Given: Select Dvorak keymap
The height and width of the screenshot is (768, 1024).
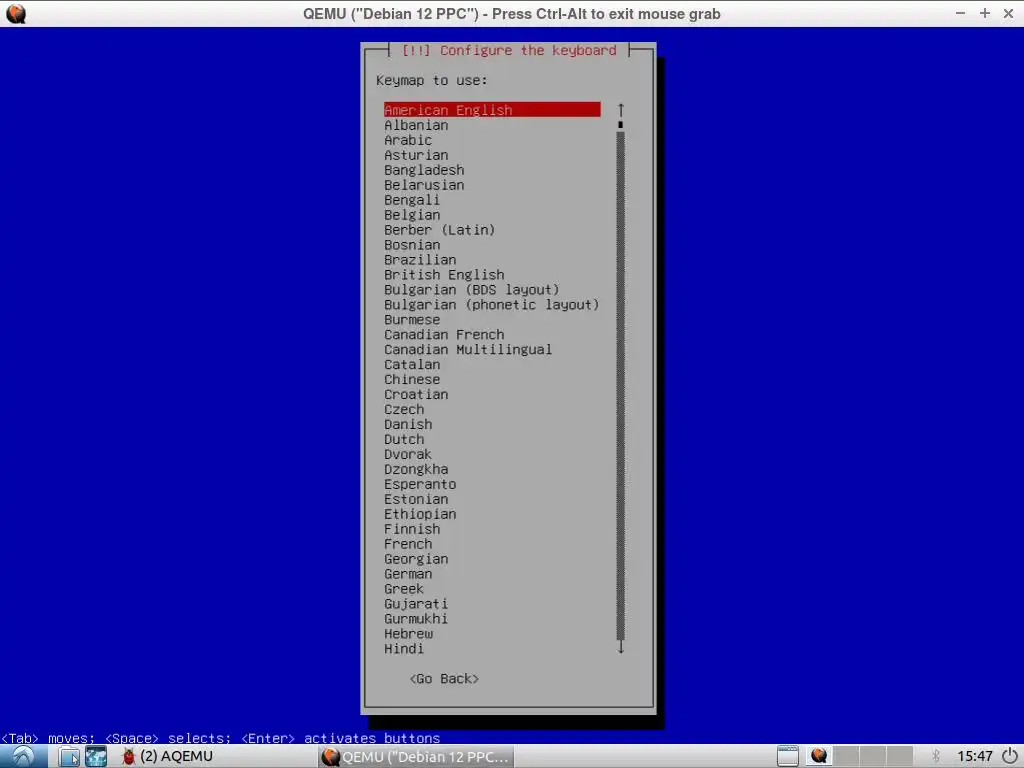Looking at the screenshot, I should pyautogui.click(x=408, y=455).
